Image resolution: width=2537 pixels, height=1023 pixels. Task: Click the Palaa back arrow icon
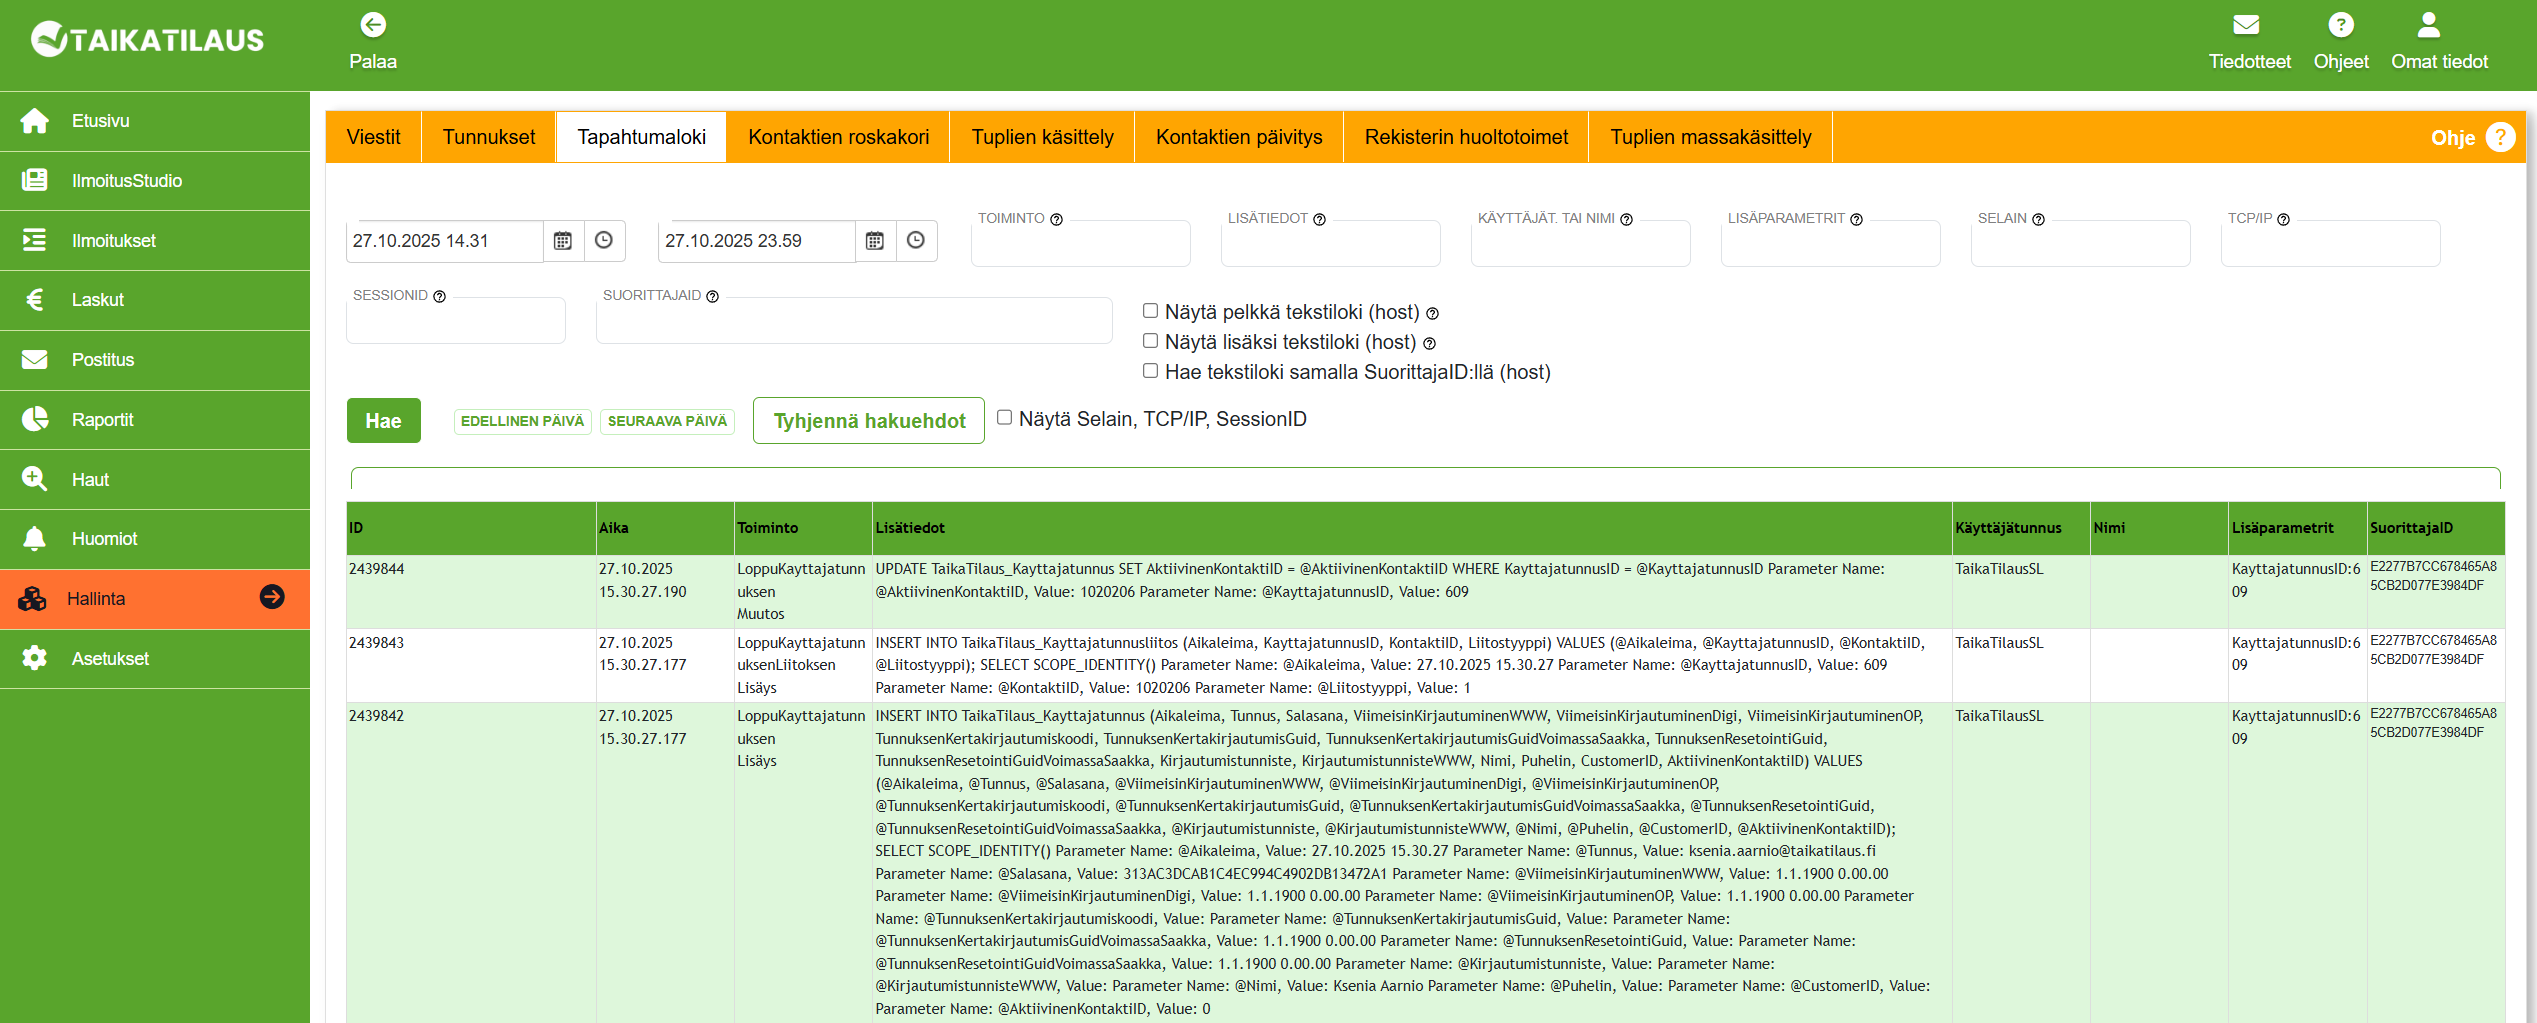click(x=373, y=25)
